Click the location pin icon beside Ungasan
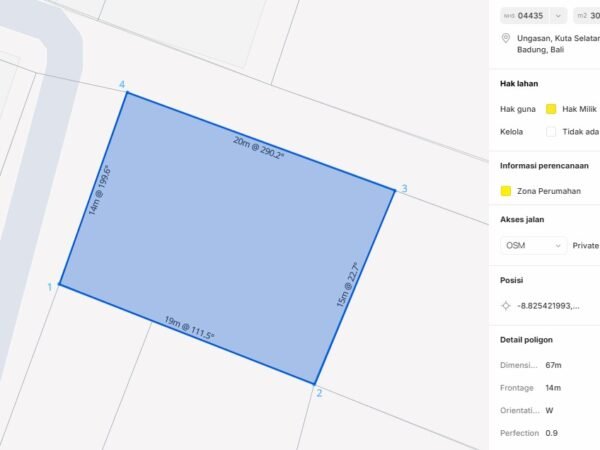Viewport: 600px width, 450px height. click(x=506, y=38)
